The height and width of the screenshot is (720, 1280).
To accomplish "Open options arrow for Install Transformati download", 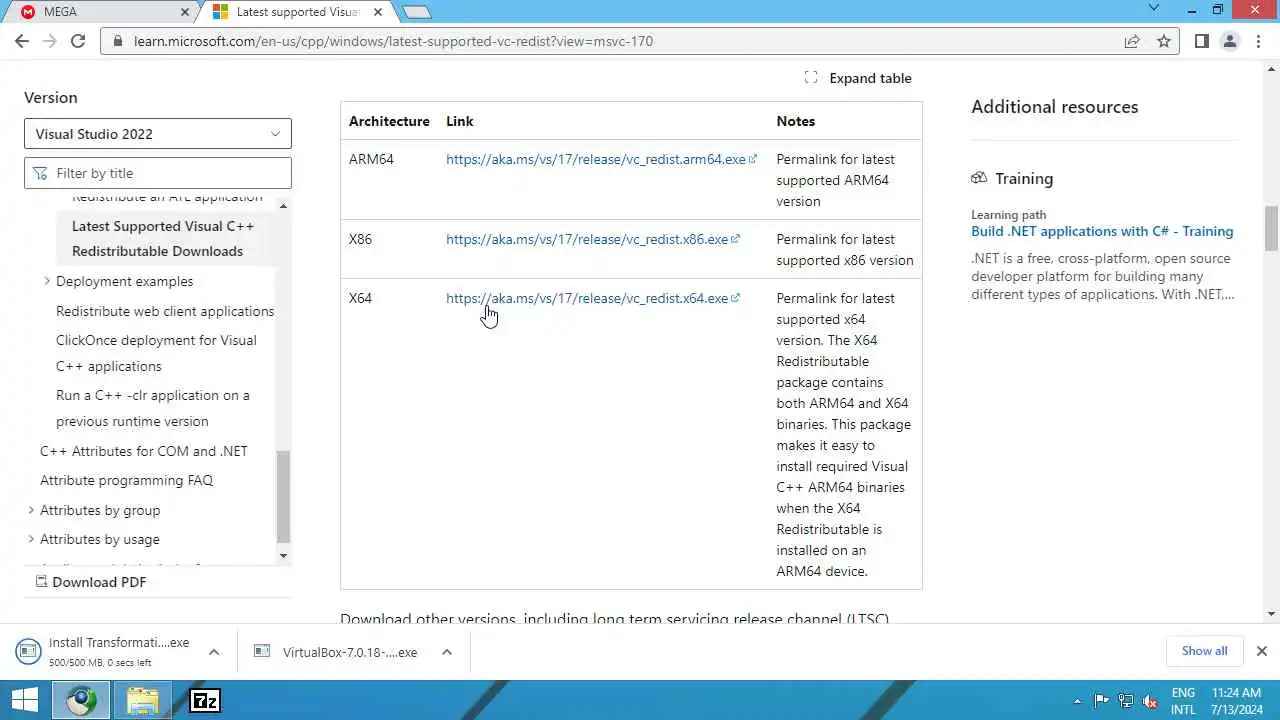I will click(213, 652).
